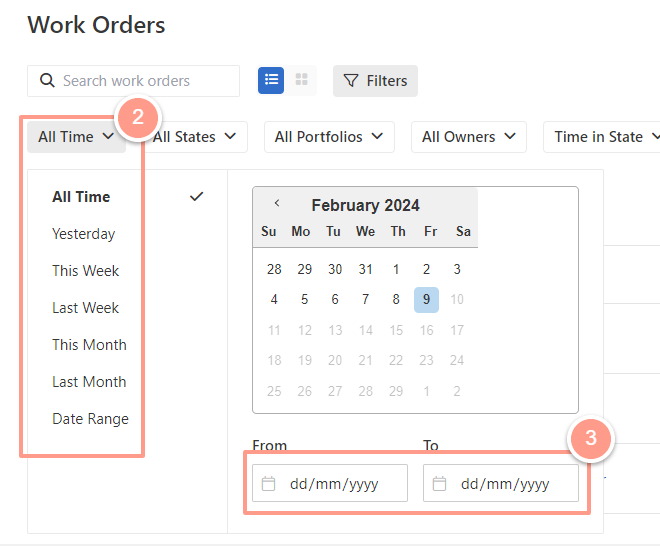
Task: Focus the Search work orders field
Action: pos(133,81)
